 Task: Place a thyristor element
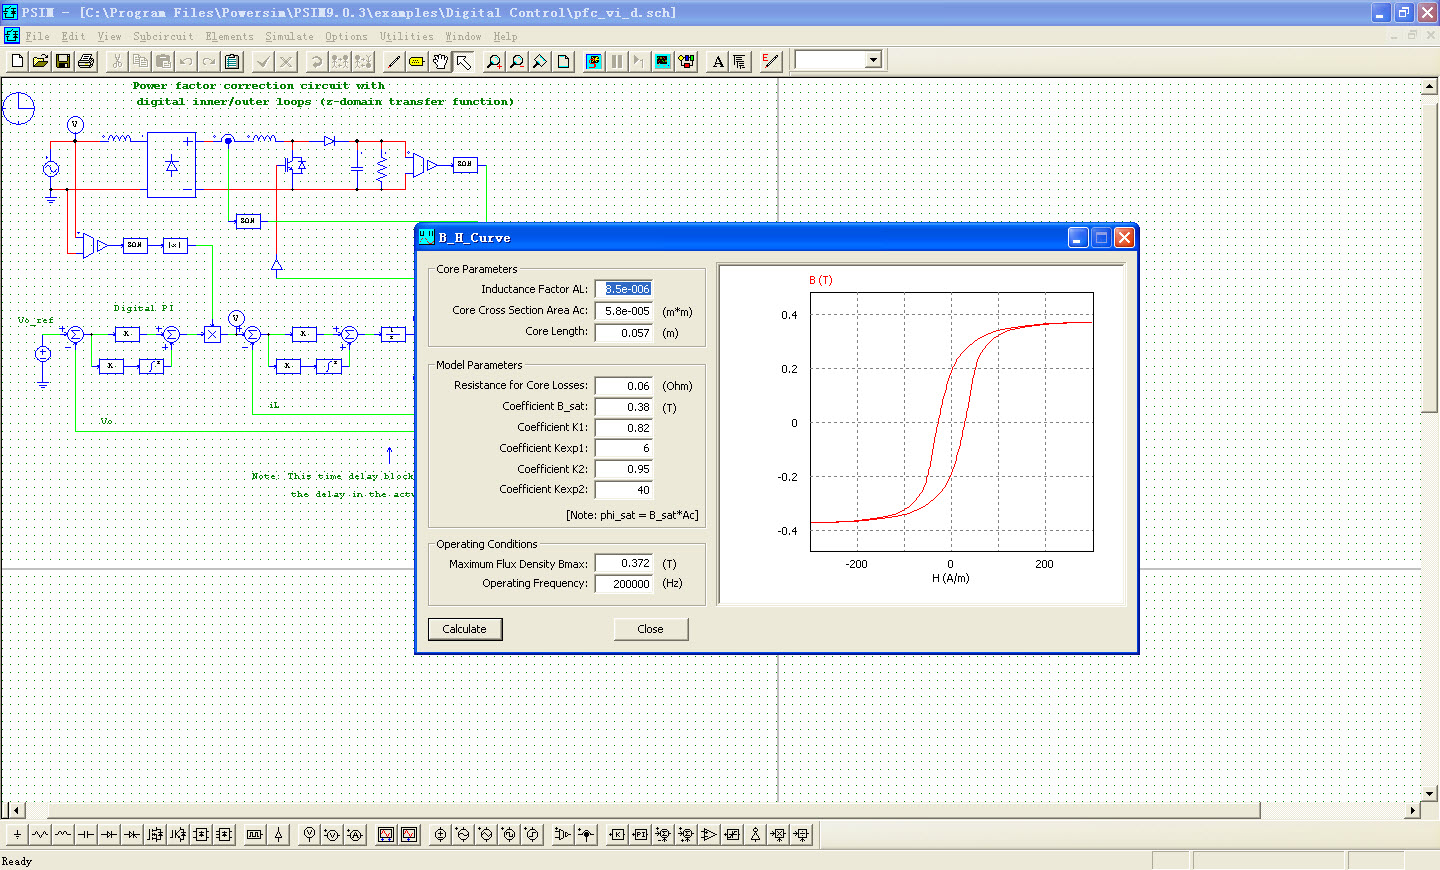pyautogui.click(x=132, y=834)
